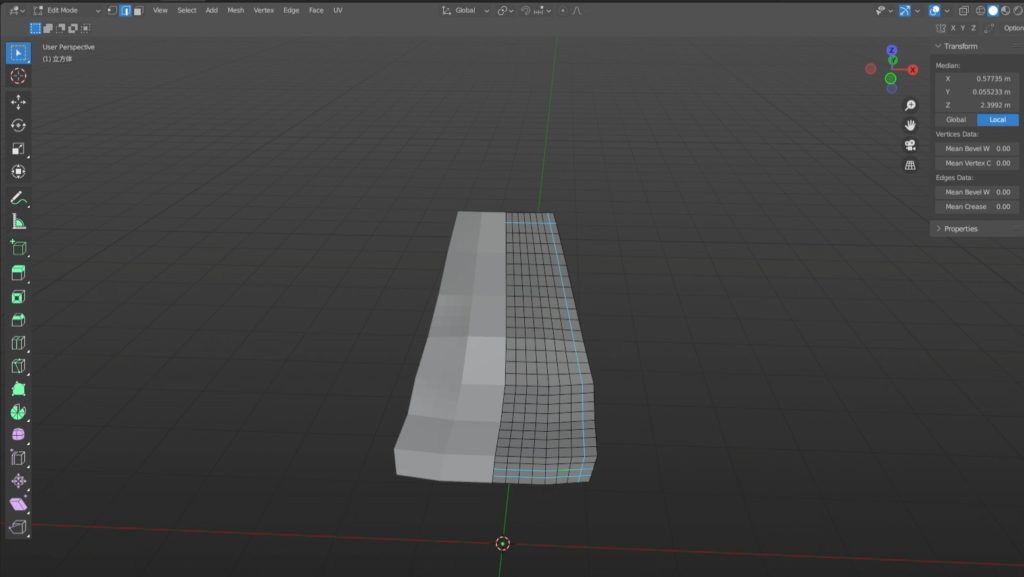Viewport: 1024px width, 577px height.
Task: Switch to vertex select mode
Action: tap(113, 10)
